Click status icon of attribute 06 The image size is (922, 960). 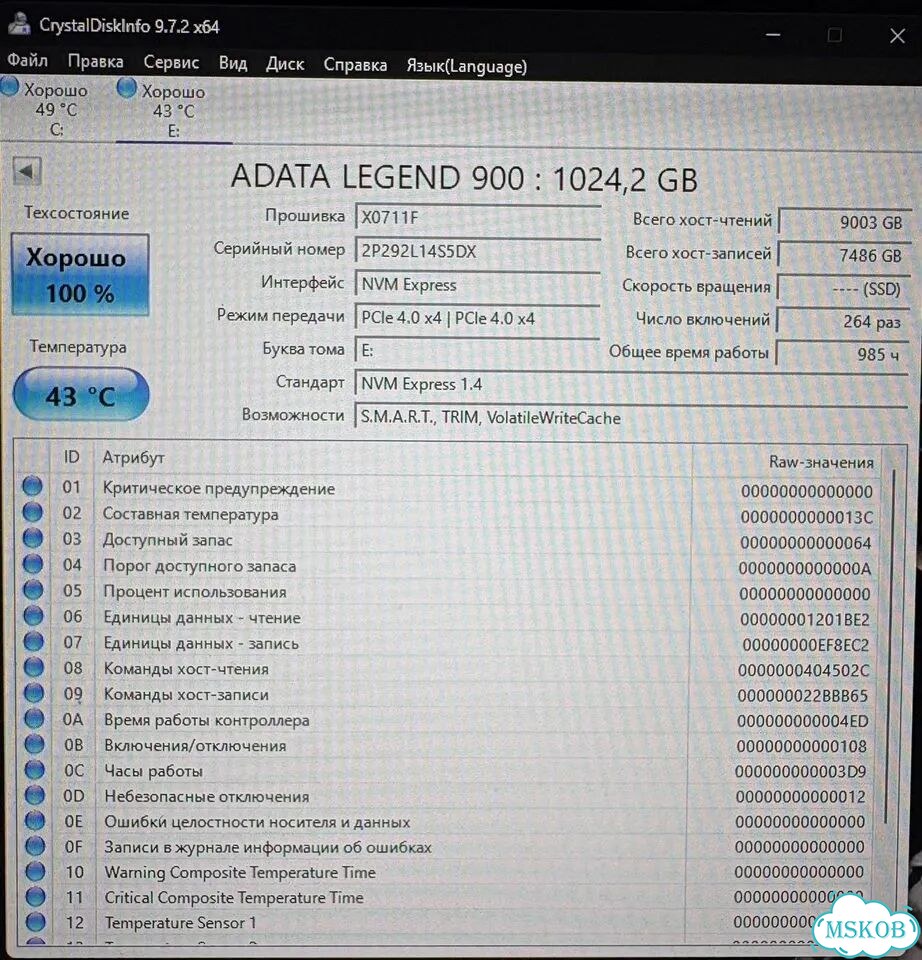tap(34, 615)
